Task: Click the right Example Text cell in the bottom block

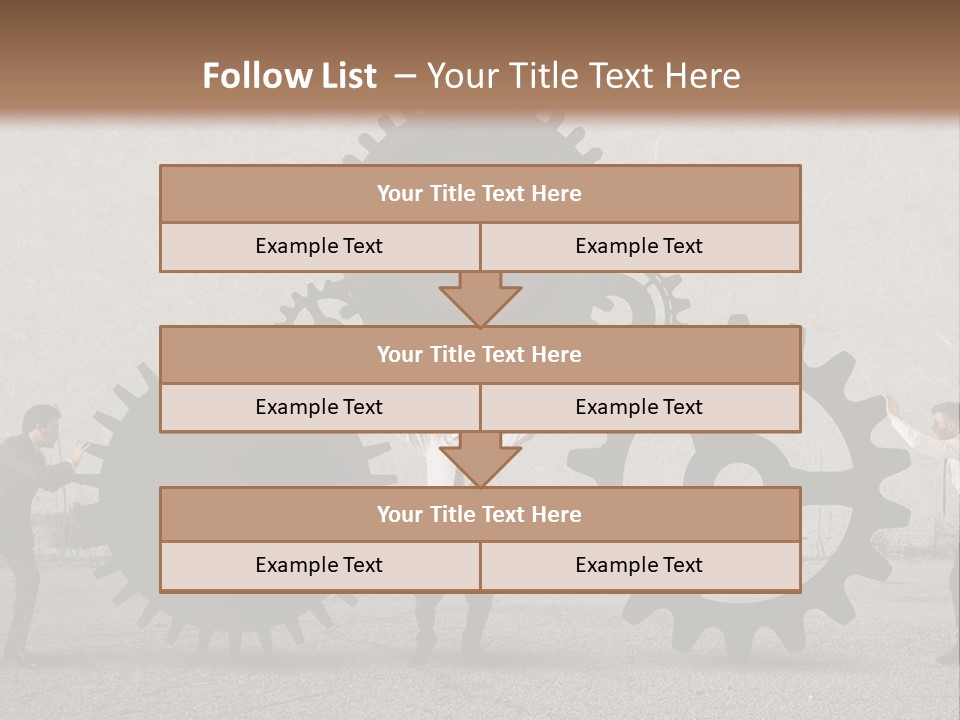Action: click(x=640, y=566)
